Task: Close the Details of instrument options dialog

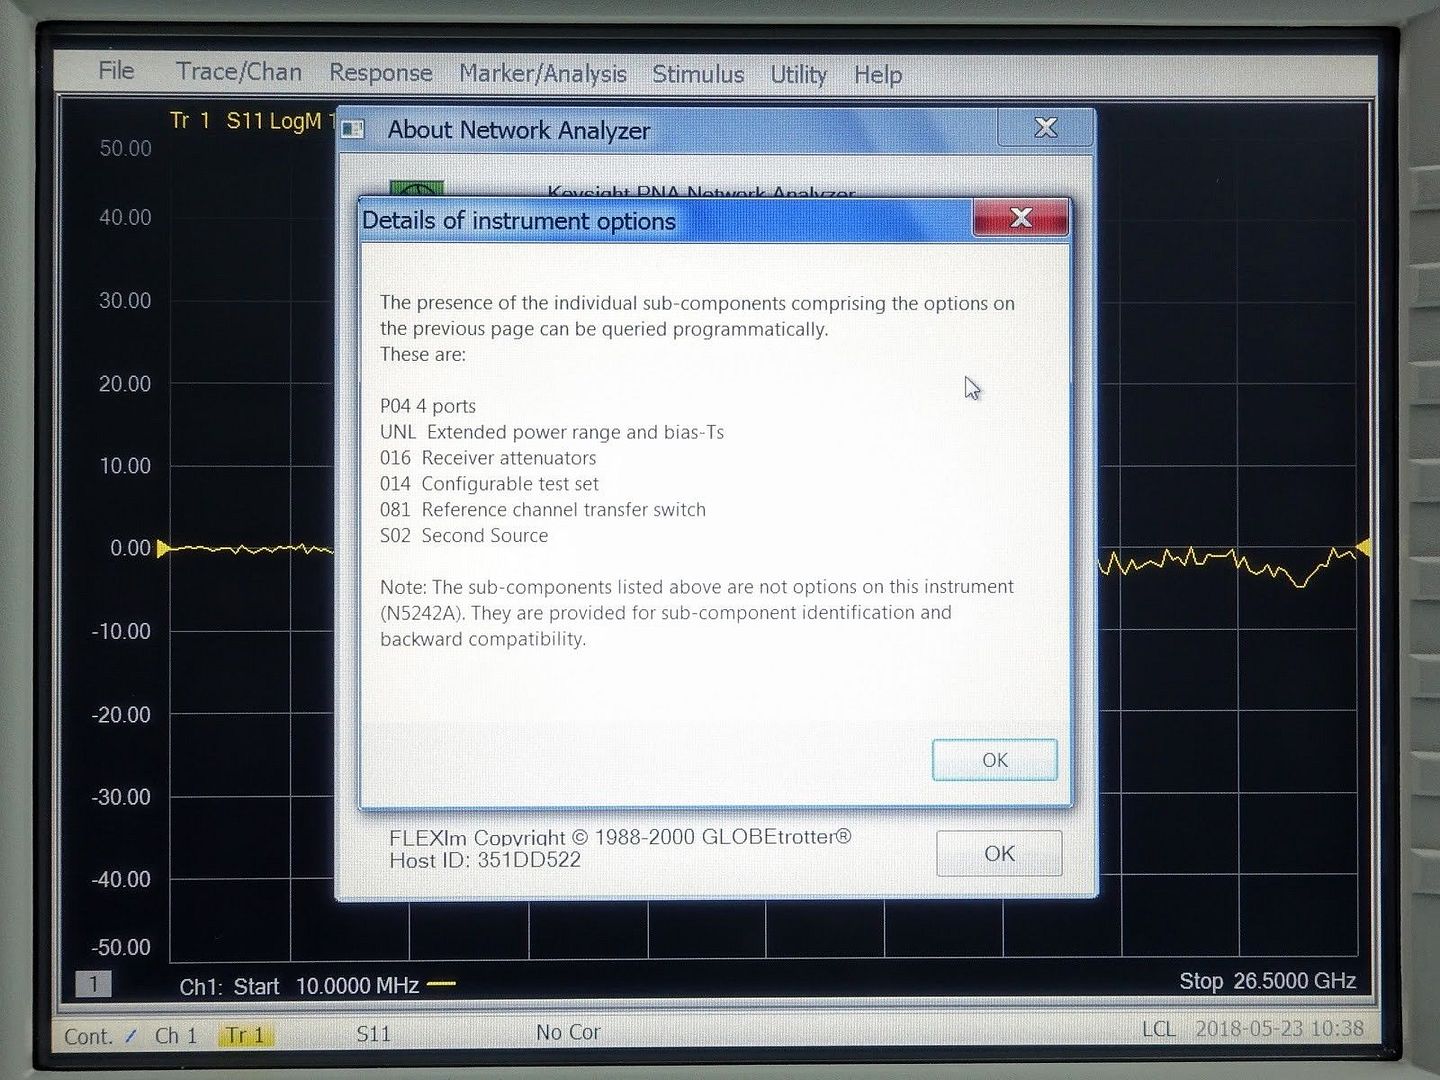Action: pos(1021,218)
